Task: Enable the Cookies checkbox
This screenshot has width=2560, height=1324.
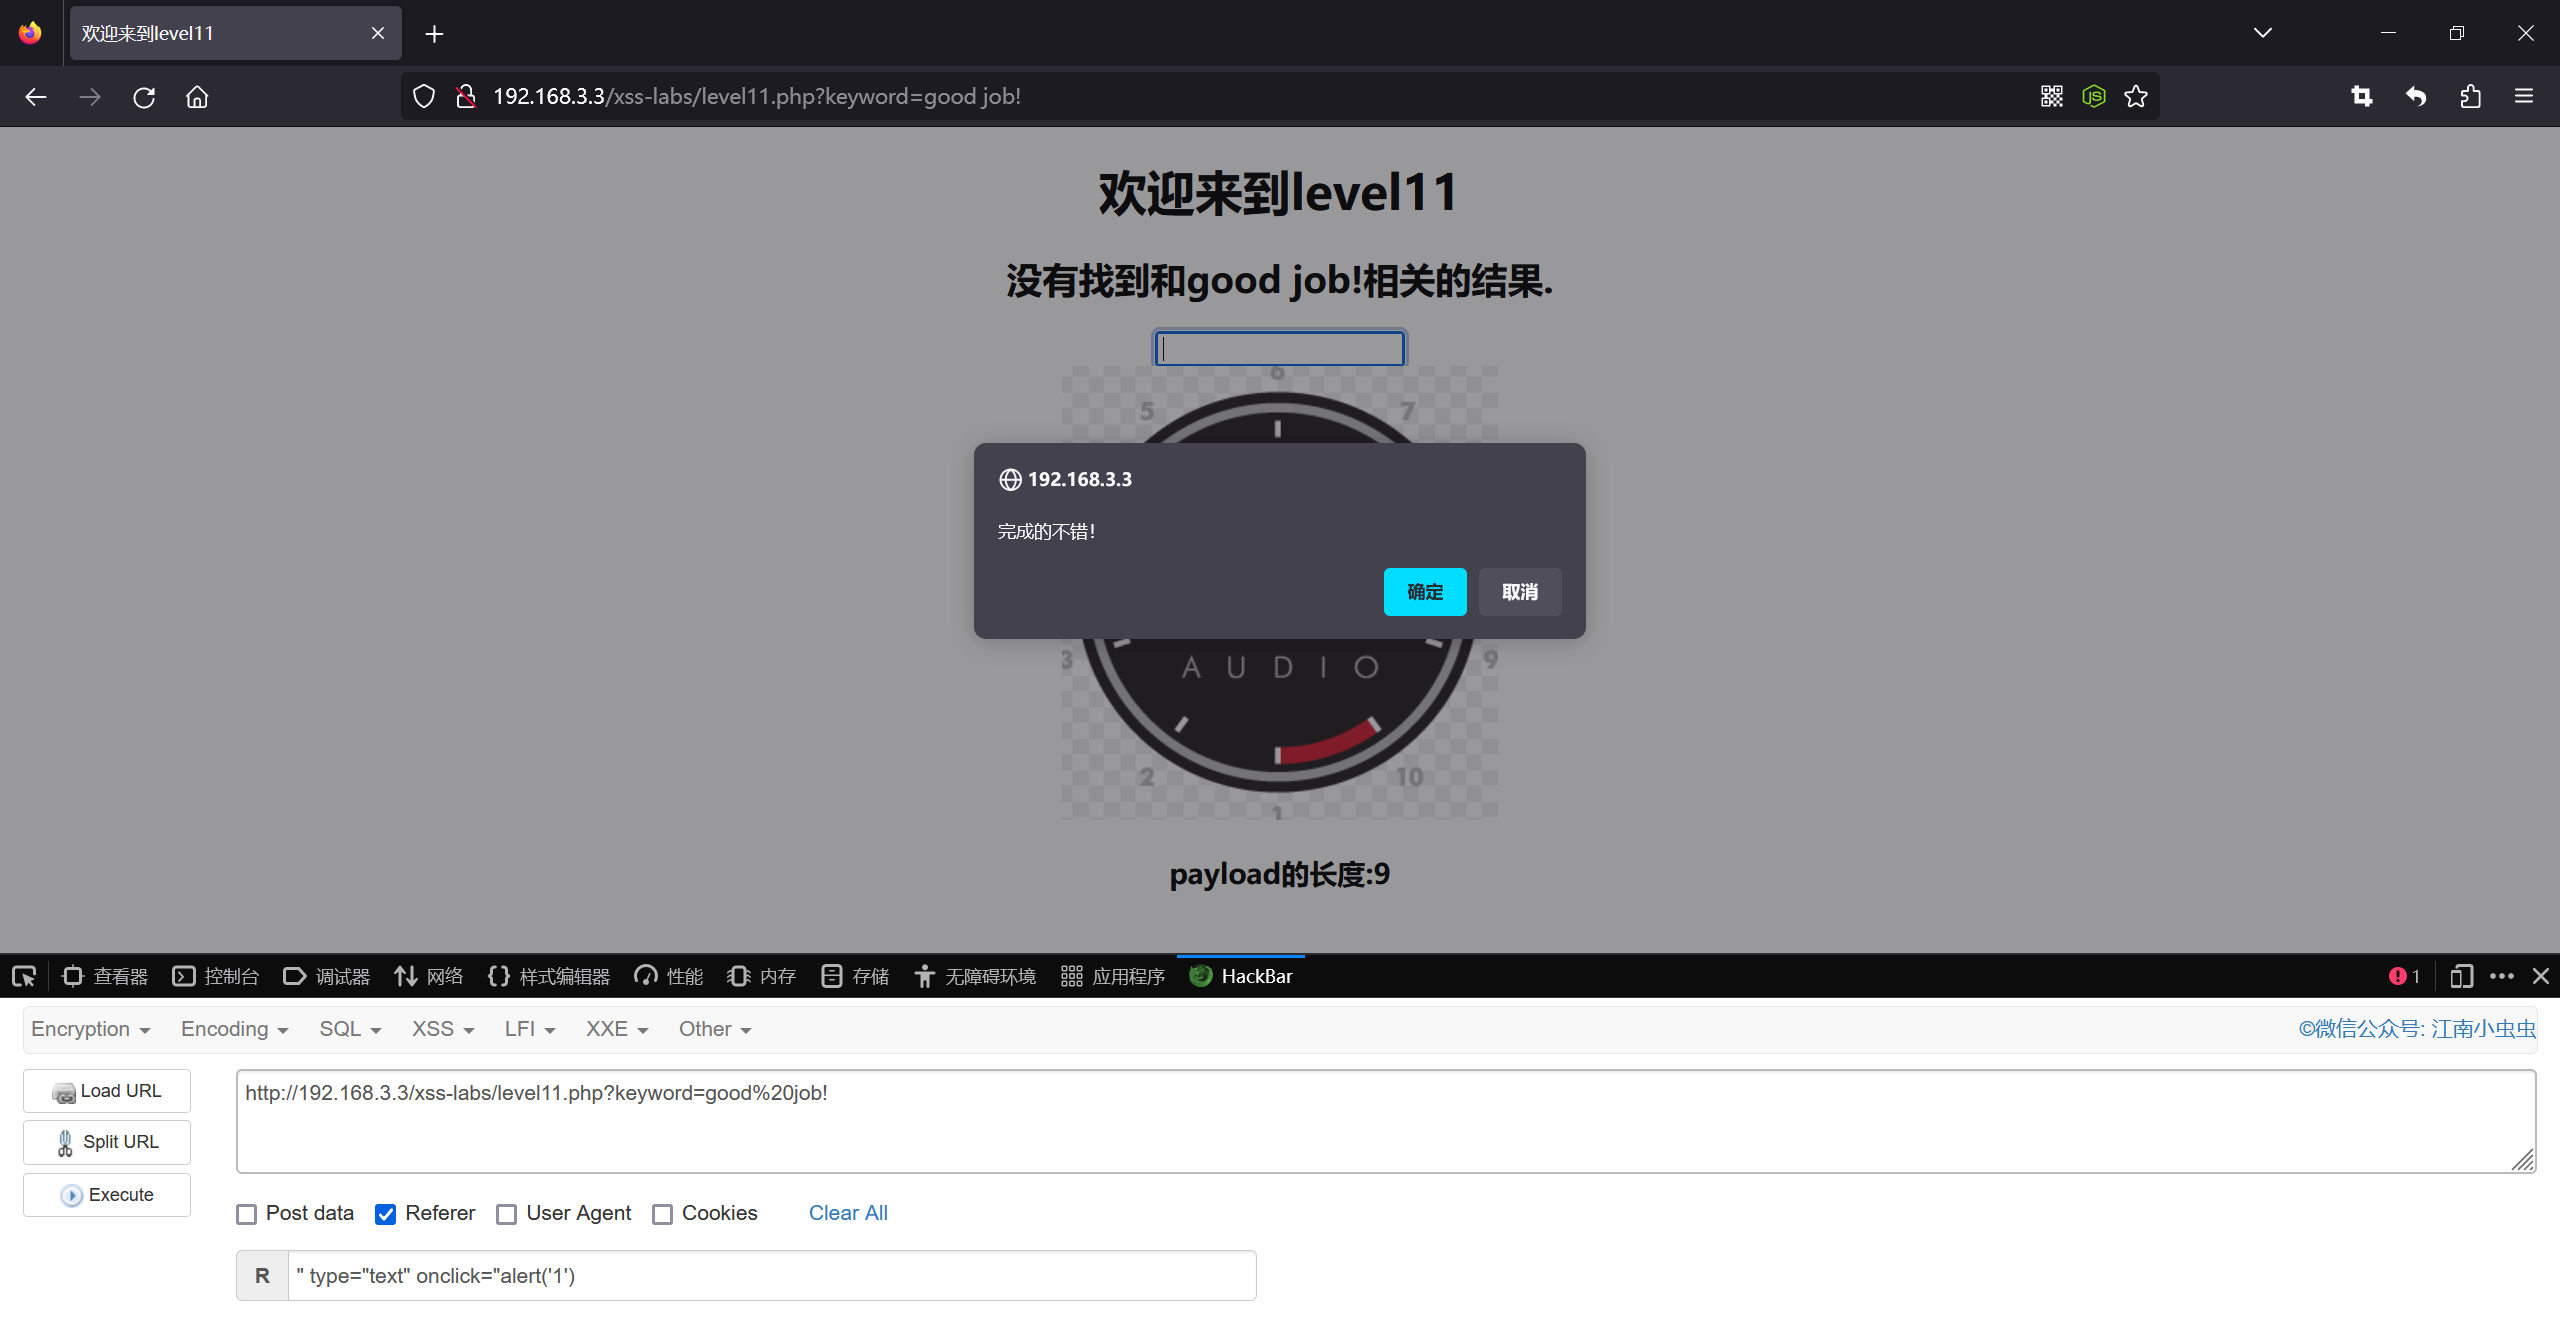Action: click(x=662, y=1214)
